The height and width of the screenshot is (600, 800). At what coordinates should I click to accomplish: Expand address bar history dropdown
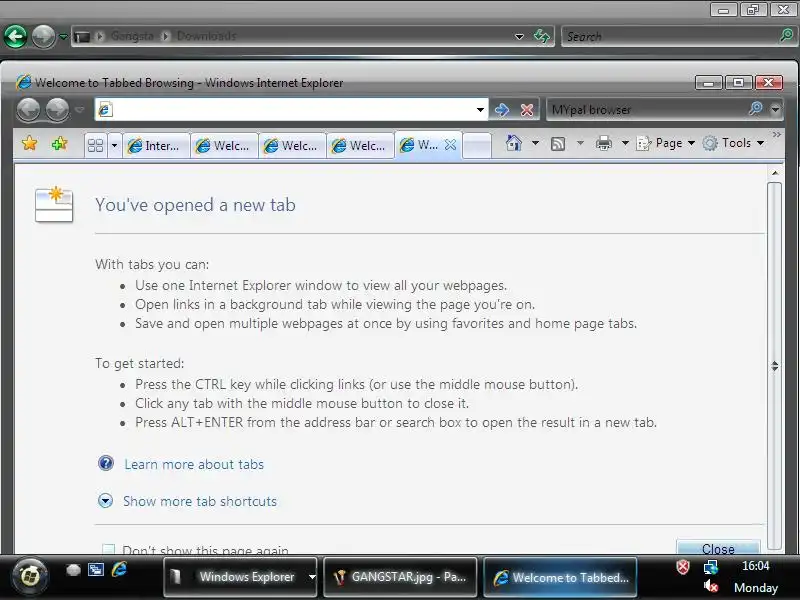click(x=480, y=110)
